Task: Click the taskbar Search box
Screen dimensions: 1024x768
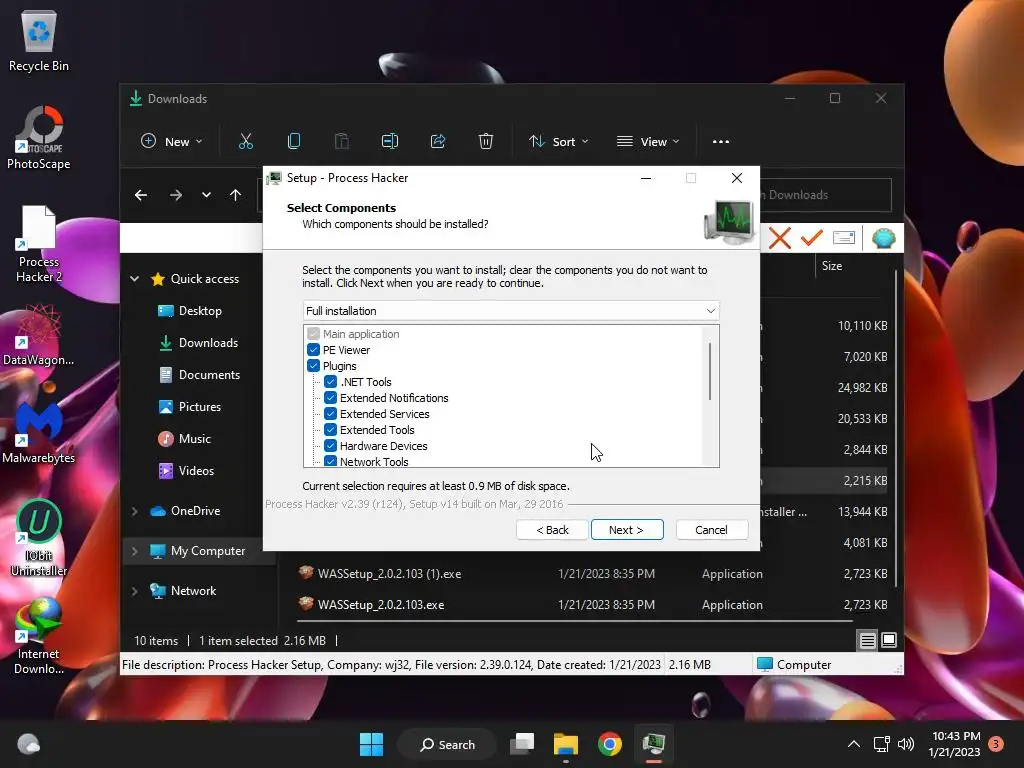Action: pos(447,744)
